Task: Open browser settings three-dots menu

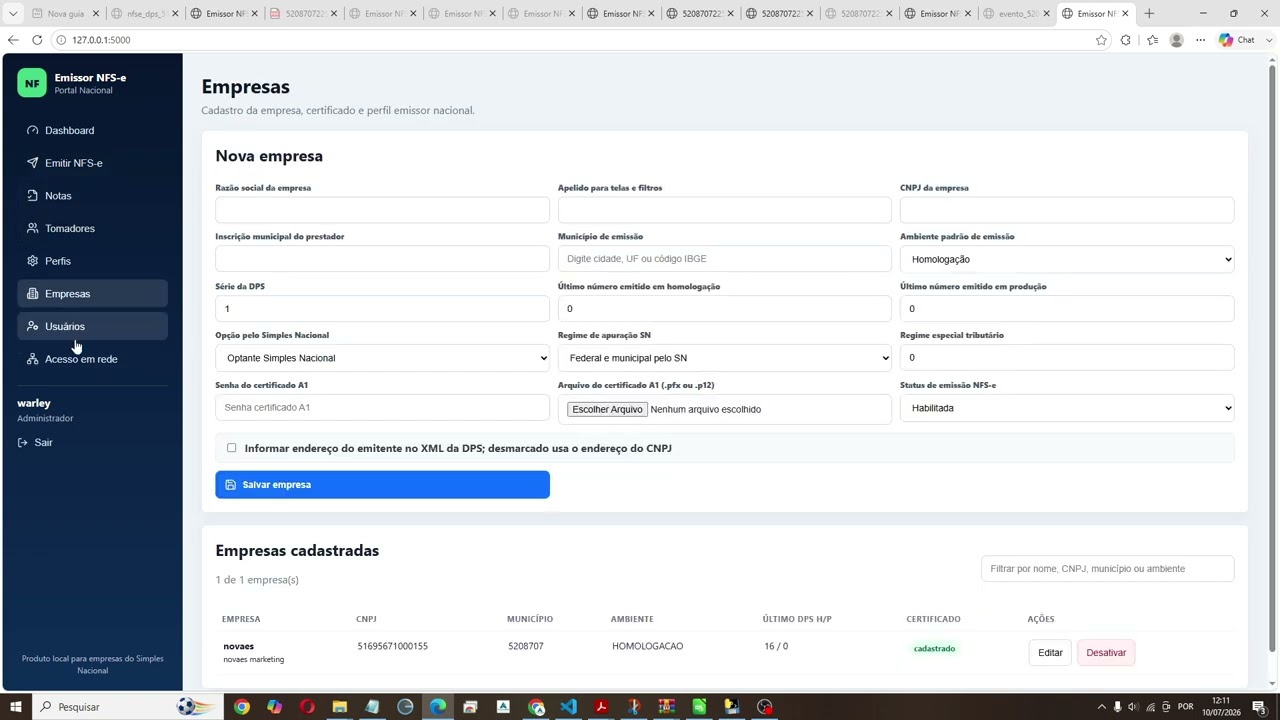Action: coord(1200,40)
